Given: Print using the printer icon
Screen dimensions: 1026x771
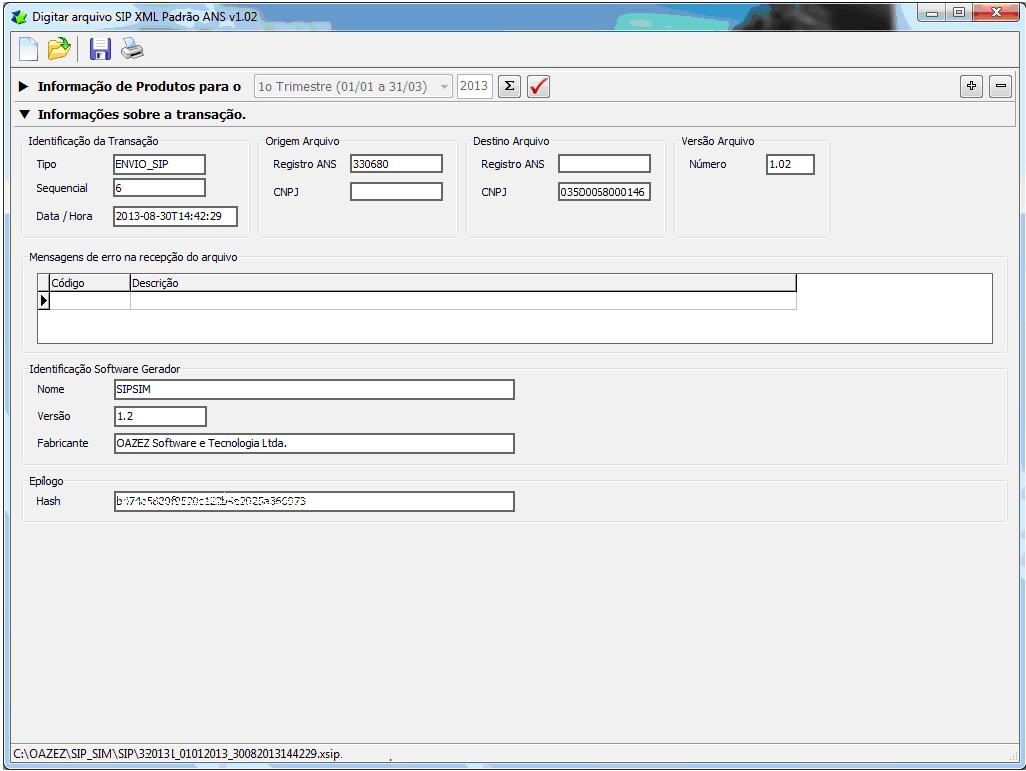Looking at the screenshot, I should pyautogui.click(x=132, y=49).
